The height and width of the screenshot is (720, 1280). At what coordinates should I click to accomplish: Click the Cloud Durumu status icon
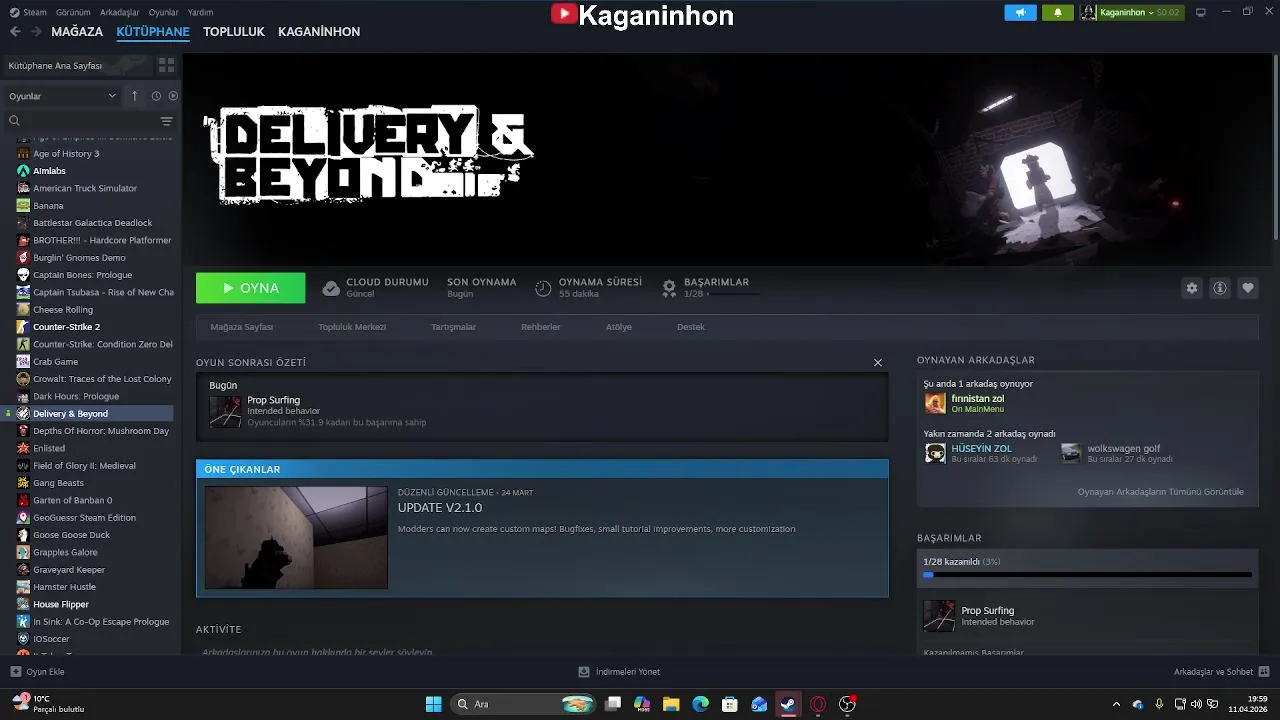[331, 288]
